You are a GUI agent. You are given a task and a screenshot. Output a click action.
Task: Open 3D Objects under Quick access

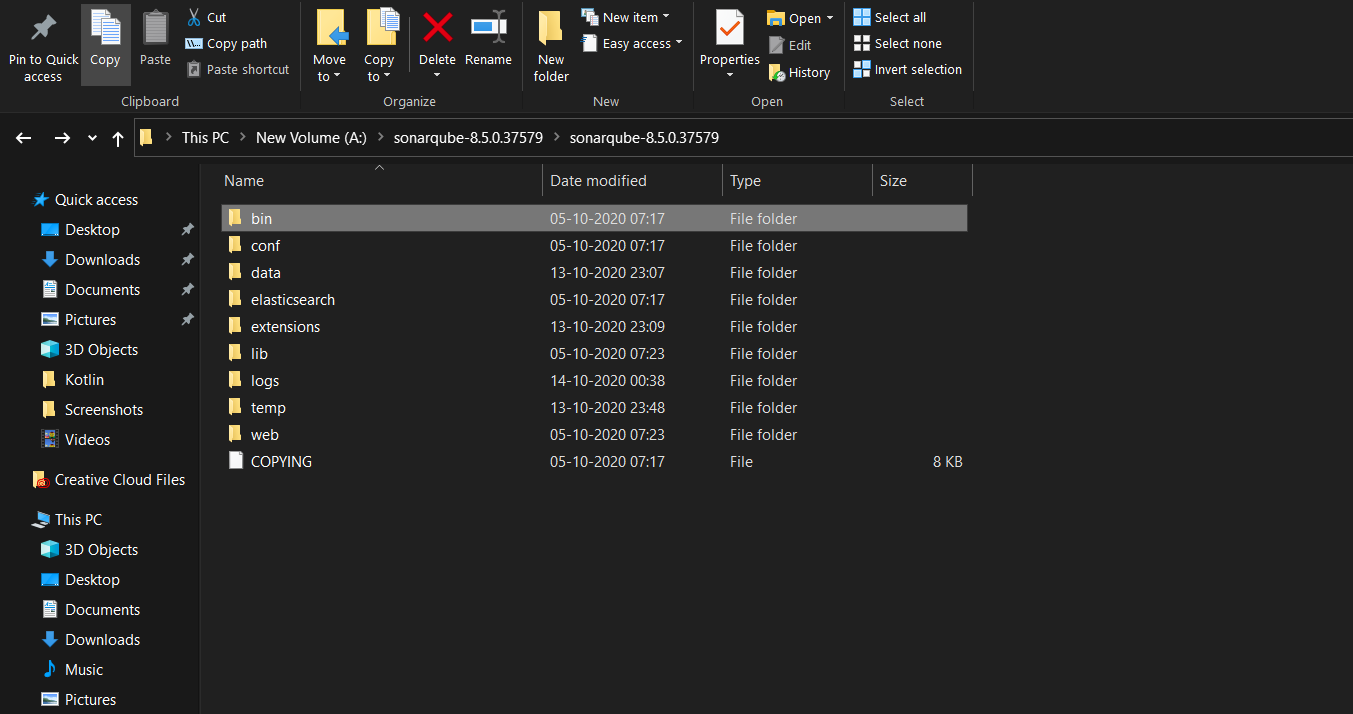tap(90, 350)
